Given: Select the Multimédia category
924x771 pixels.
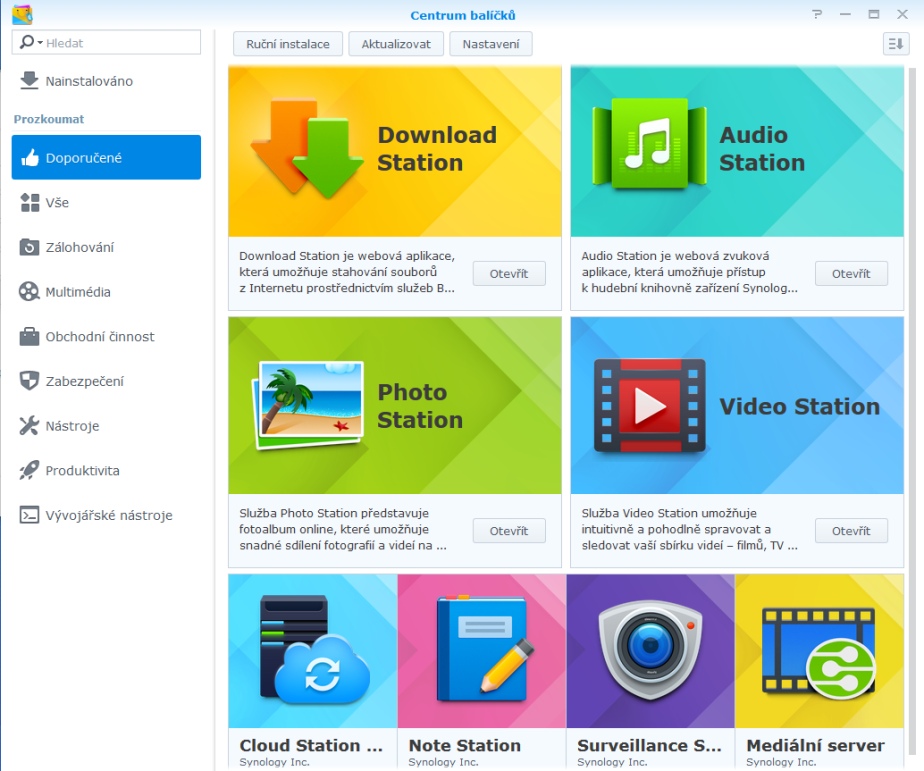Looking at the screenshot, I should coord(78,292).
